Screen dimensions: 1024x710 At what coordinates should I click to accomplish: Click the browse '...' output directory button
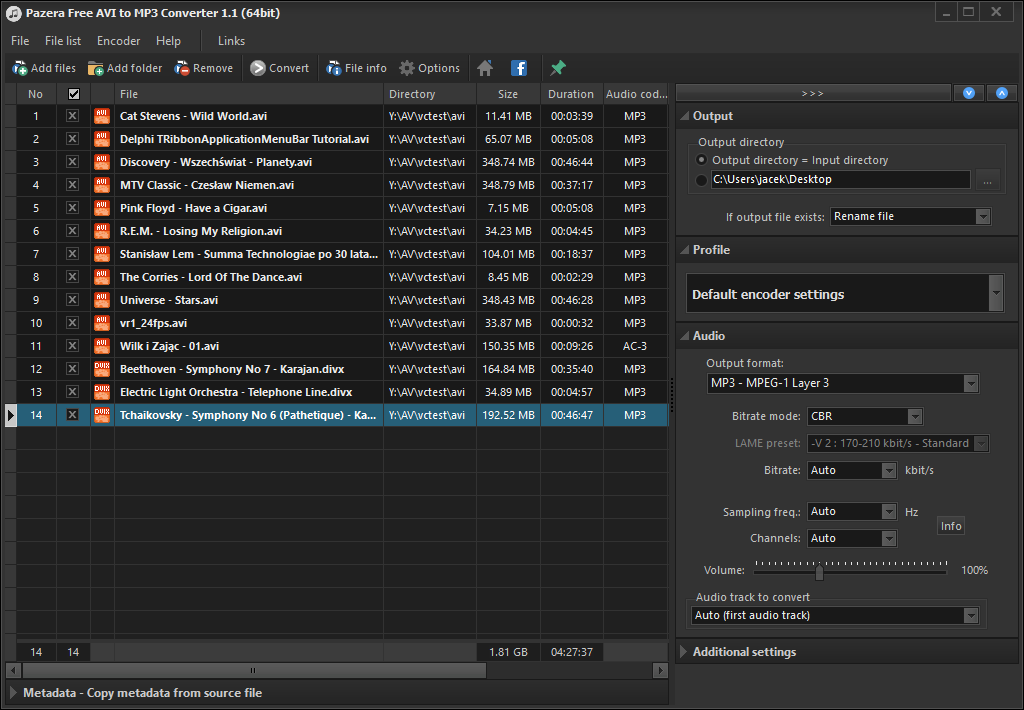point(987,180)
